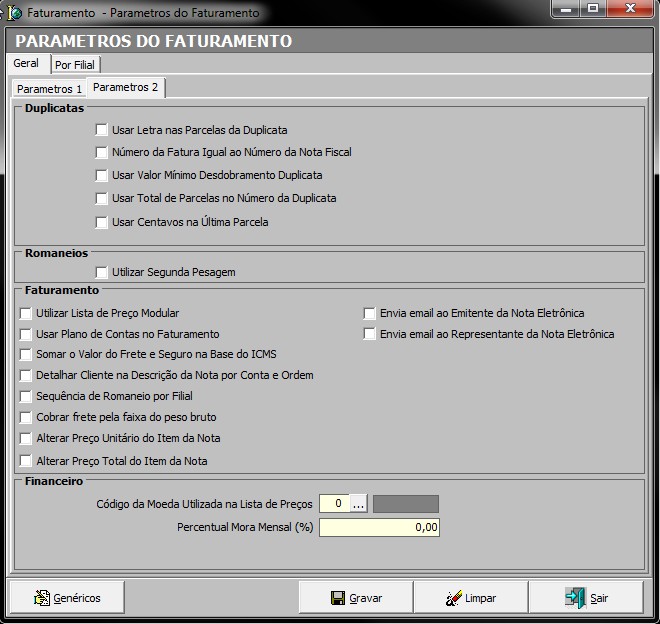This screenshot has width=660, height=624.
Task: Click the Código da Moeda input field
Action: pyautogui.click(x=334, y=504)
